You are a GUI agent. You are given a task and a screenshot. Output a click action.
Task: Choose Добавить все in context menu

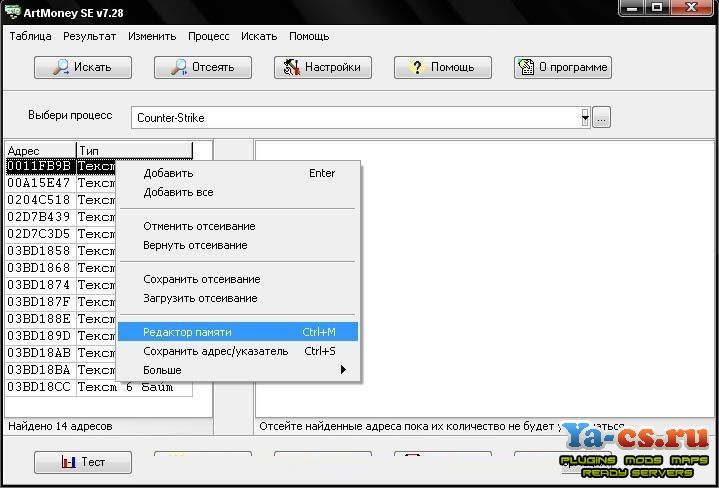238,192
